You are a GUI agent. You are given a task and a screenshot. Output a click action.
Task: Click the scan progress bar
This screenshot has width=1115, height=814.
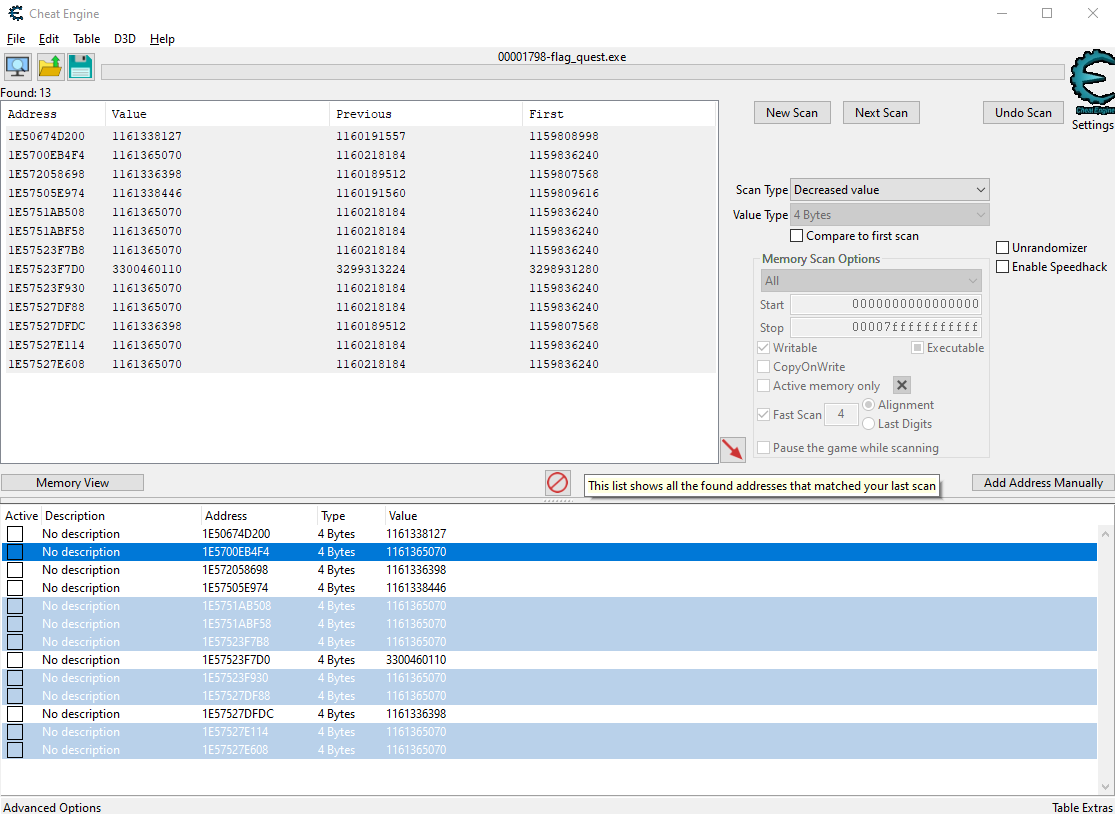(583, 72)
